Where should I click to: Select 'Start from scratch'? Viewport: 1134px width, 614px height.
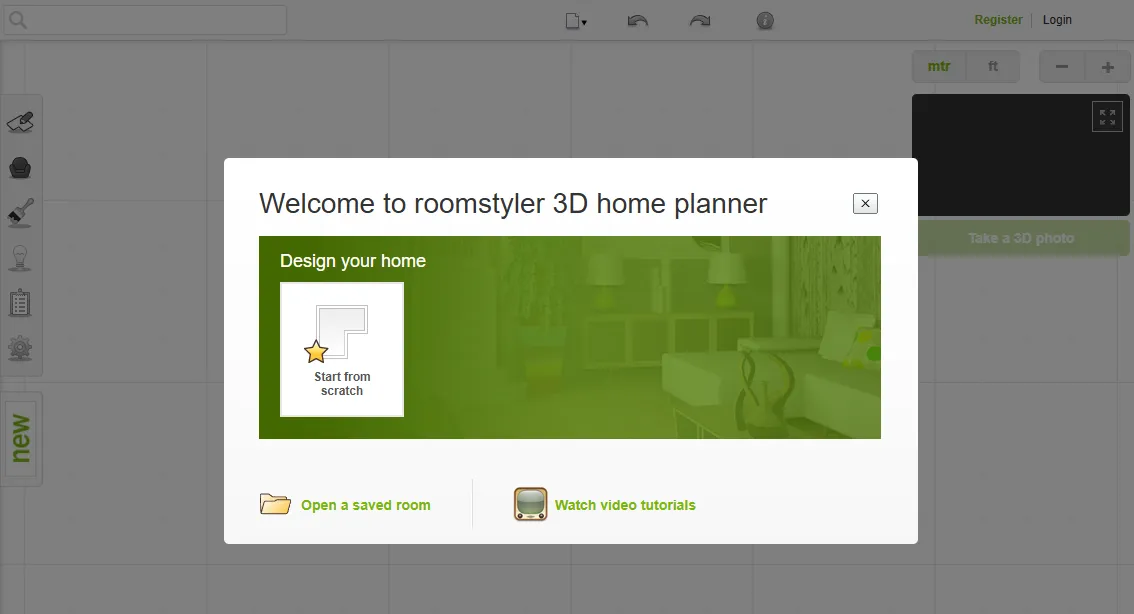point(342,350)
